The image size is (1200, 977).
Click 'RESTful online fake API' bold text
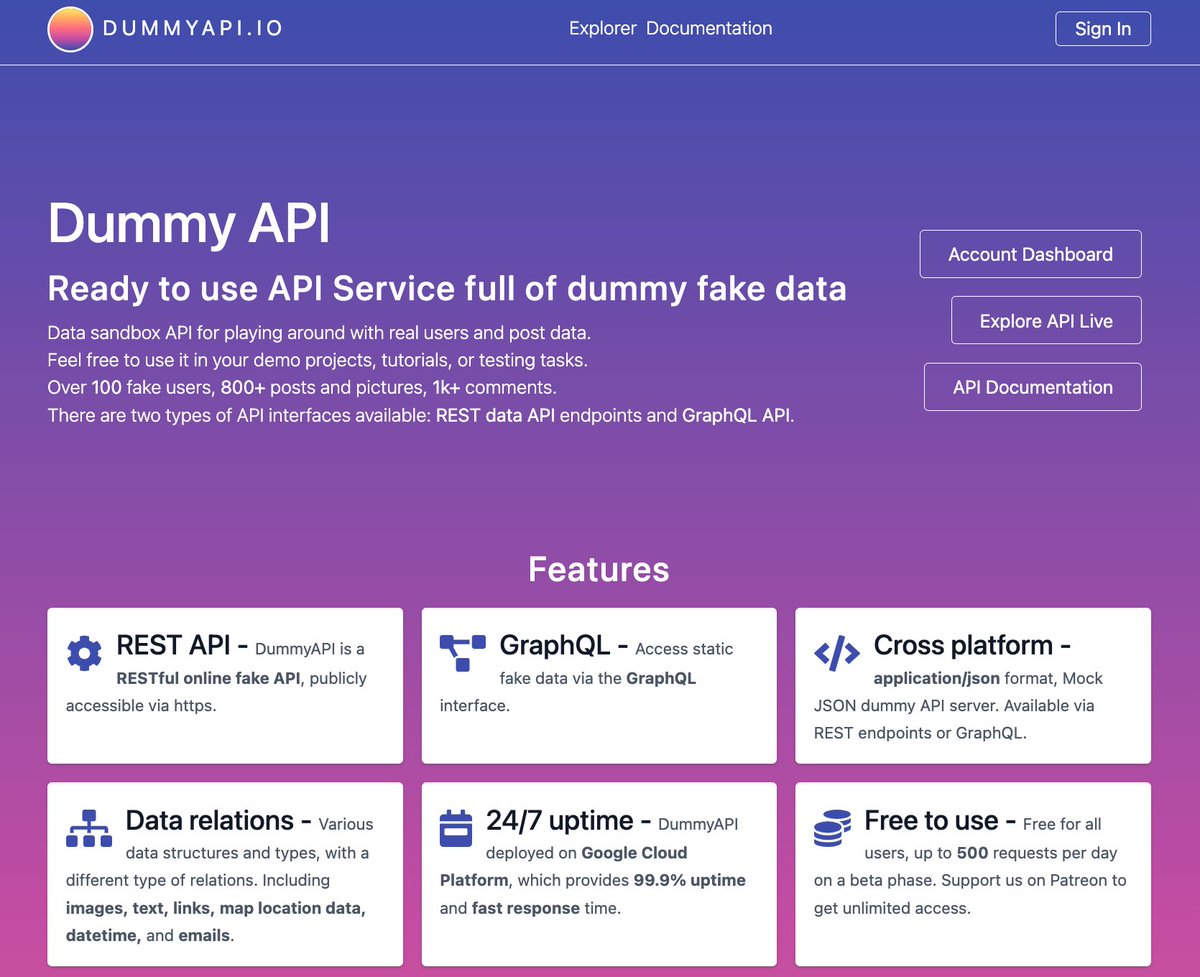tap(208, 678)
